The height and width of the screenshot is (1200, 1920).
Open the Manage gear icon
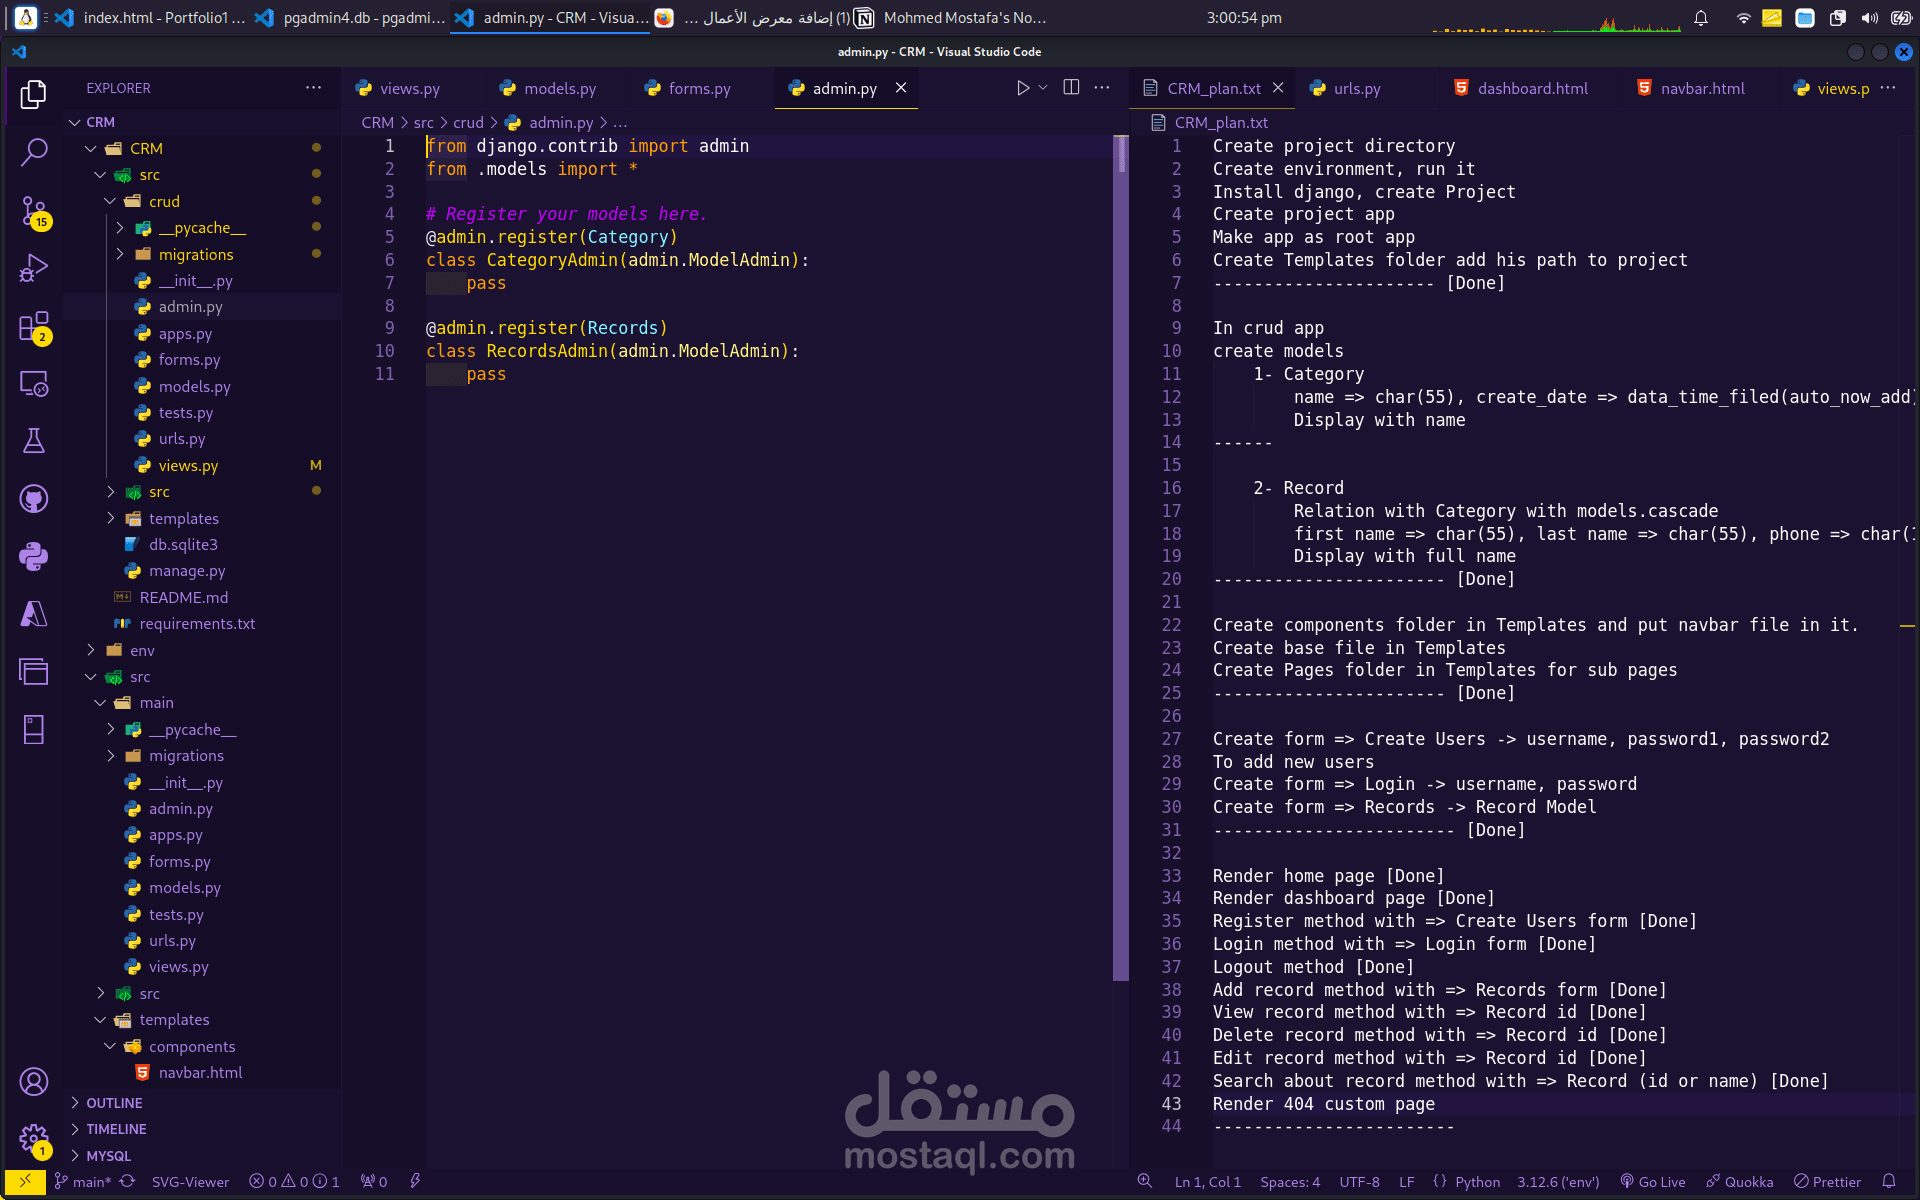point(34,1138)
